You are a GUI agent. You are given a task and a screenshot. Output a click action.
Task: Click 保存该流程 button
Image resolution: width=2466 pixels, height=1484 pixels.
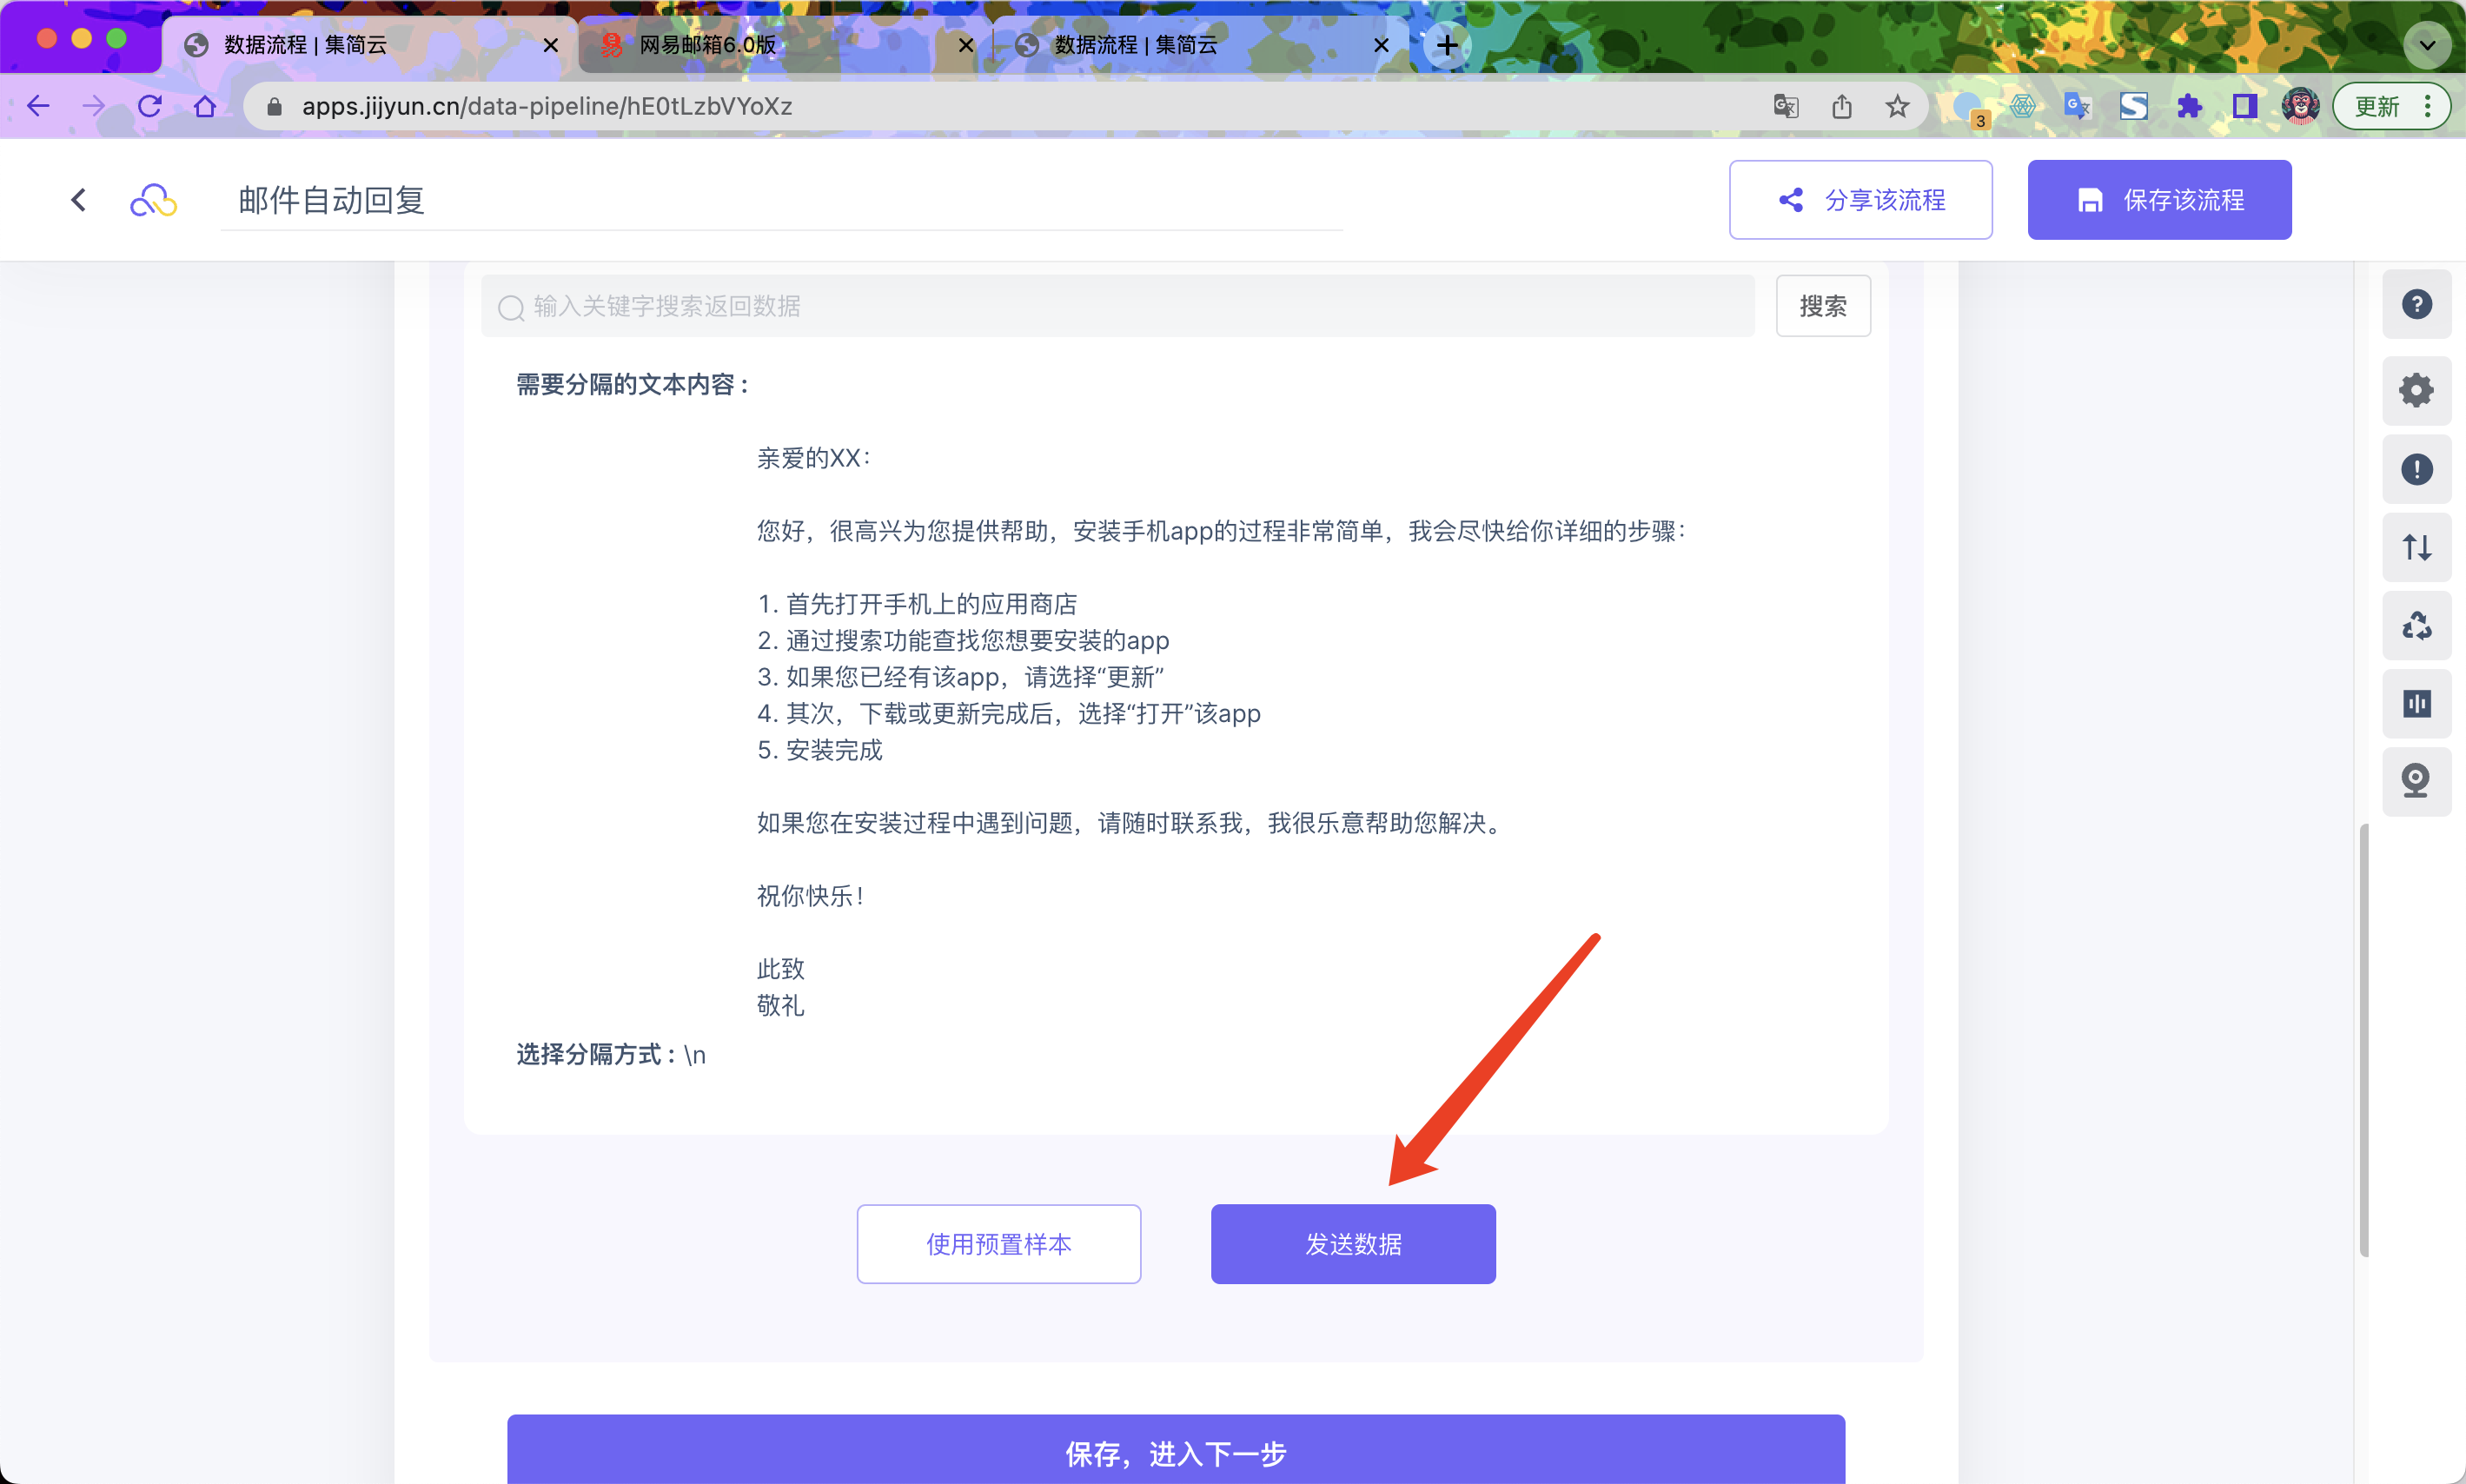point(2159,200)
